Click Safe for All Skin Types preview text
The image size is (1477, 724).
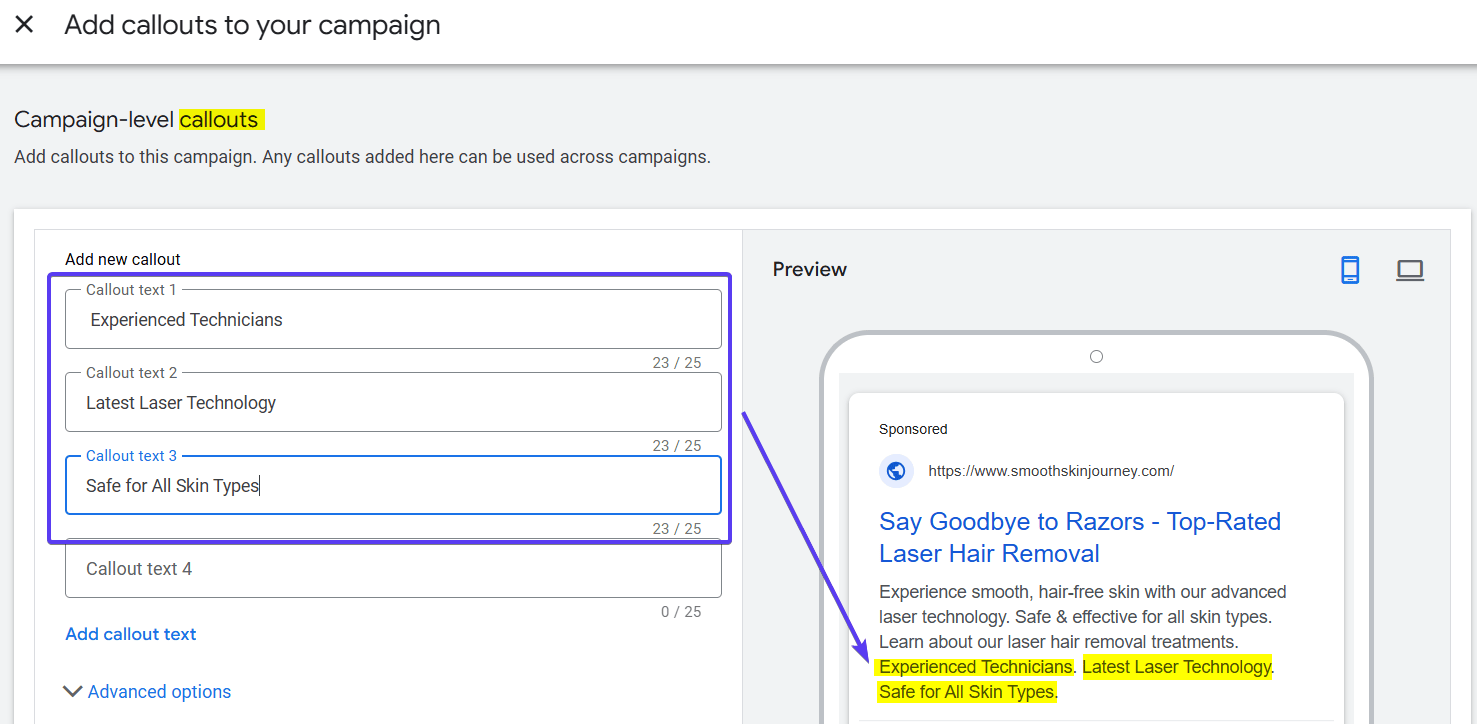(x=967, y=692)
